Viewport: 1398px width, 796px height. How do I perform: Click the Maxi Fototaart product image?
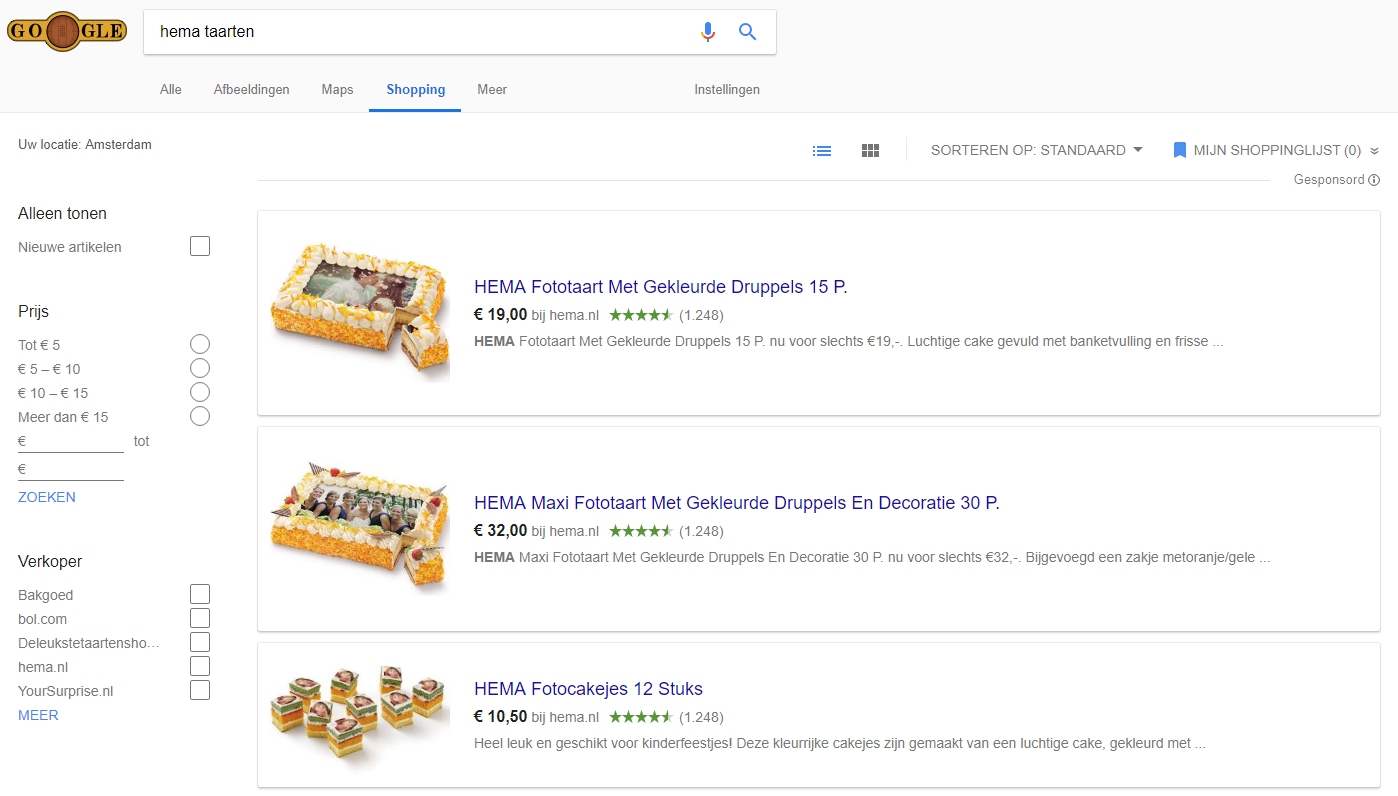(360, 527)
